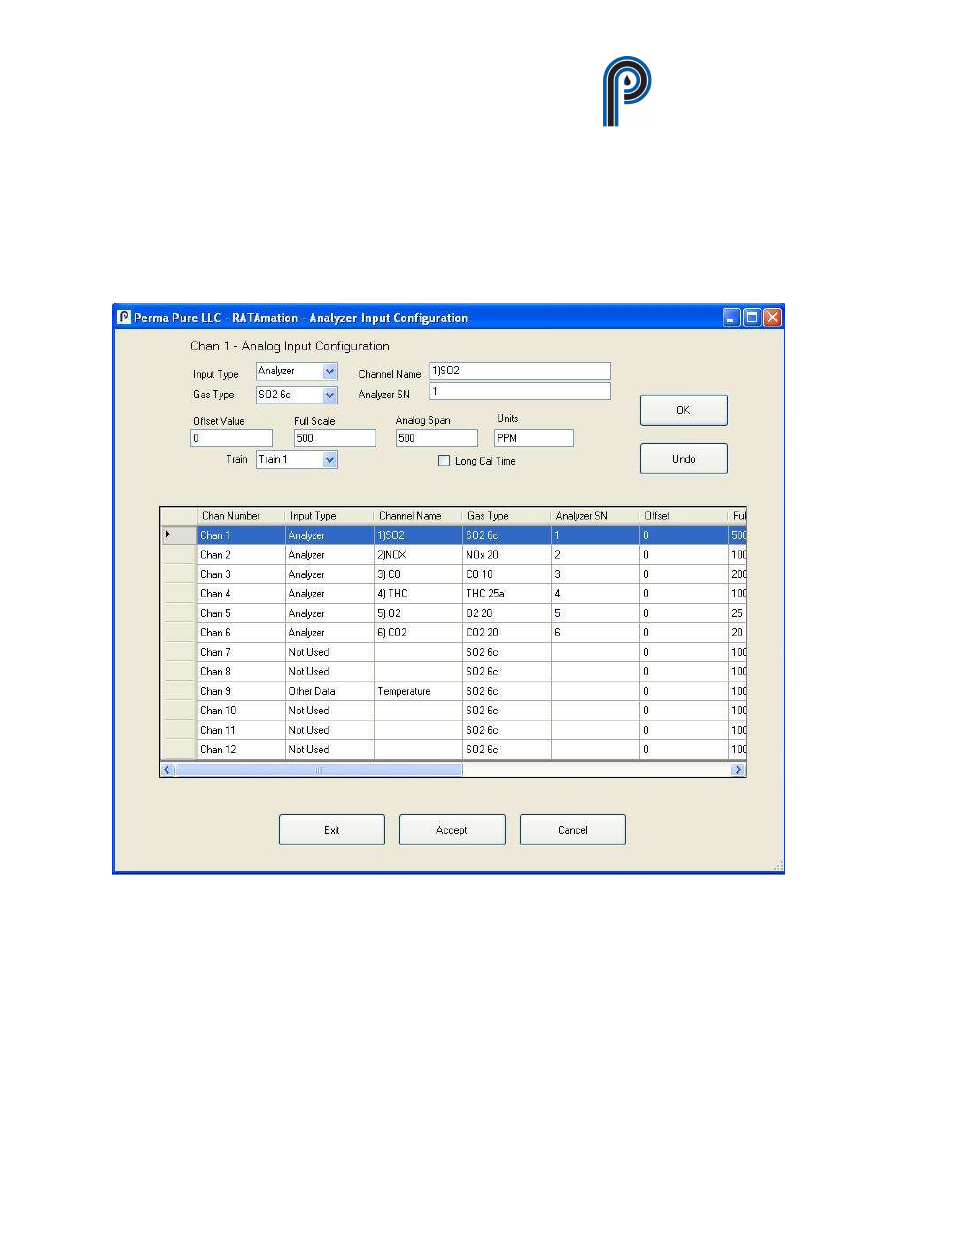Click the 6) CO2 channel name cell

(418, 633)
